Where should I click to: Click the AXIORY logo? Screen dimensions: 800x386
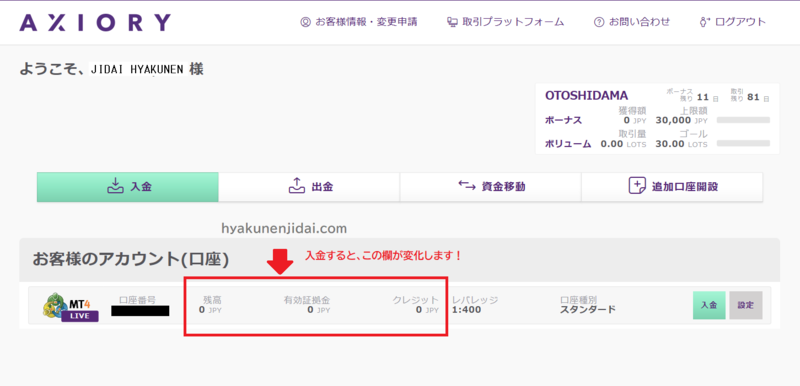coord(95,22)
